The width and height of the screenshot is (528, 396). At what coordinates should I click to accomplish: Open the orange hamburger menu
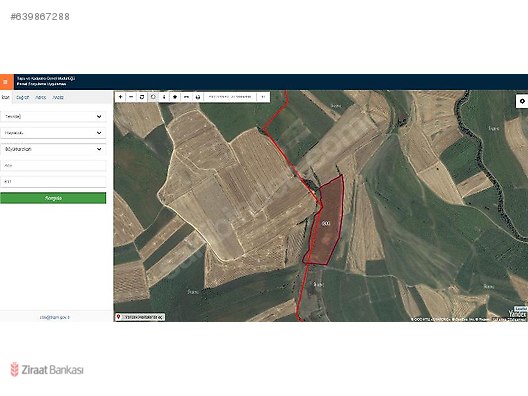tap(6, 82)
